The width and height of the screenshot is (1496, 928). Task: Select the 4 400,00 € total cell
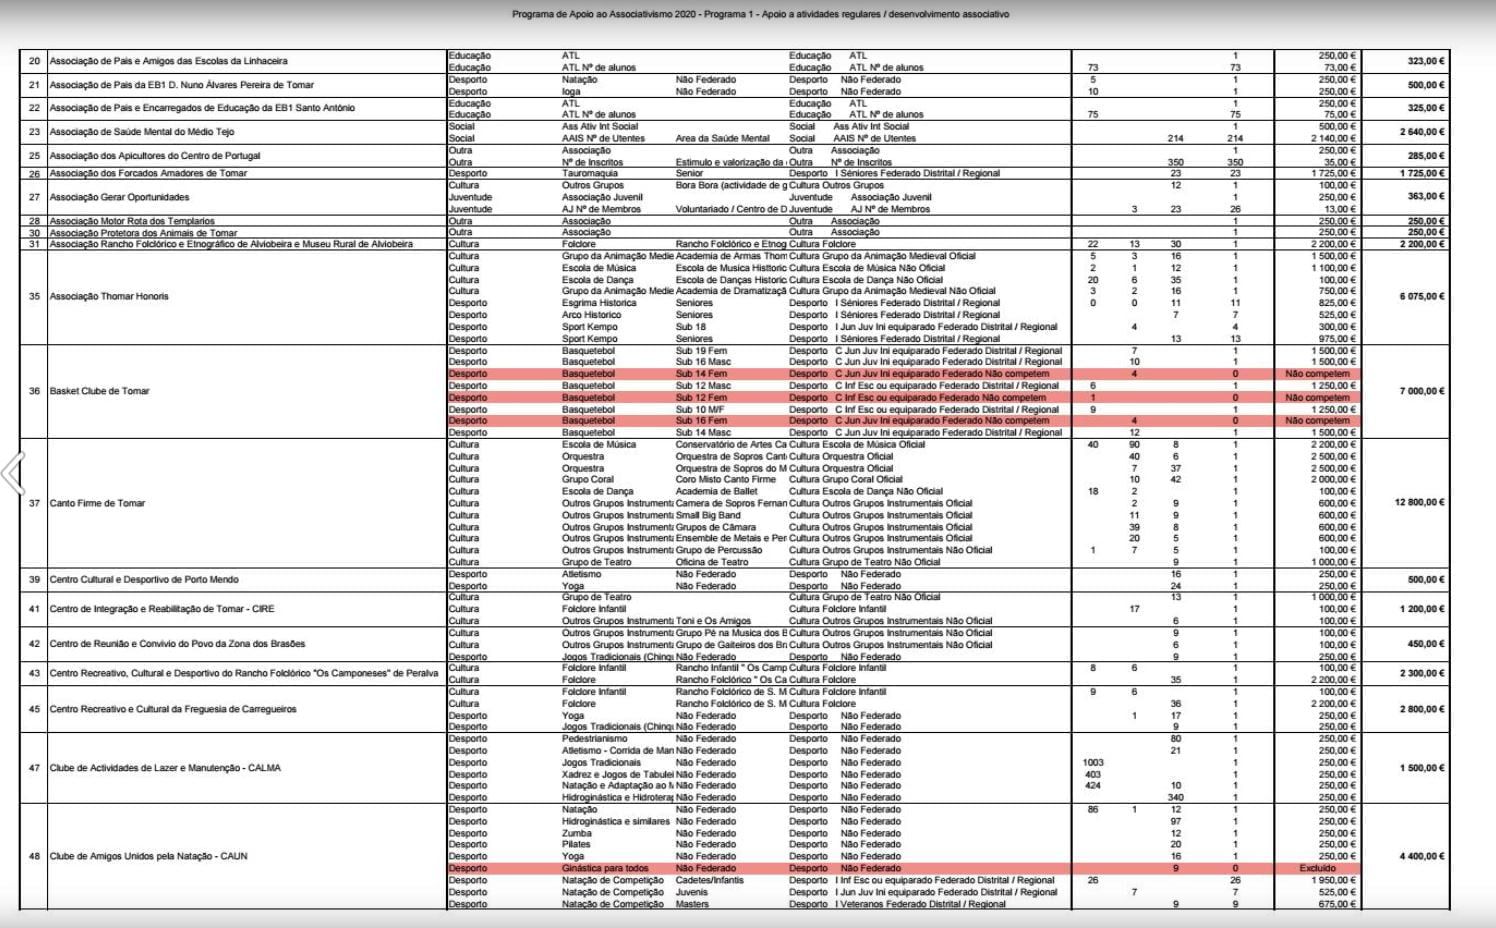tap(1421, 856)
